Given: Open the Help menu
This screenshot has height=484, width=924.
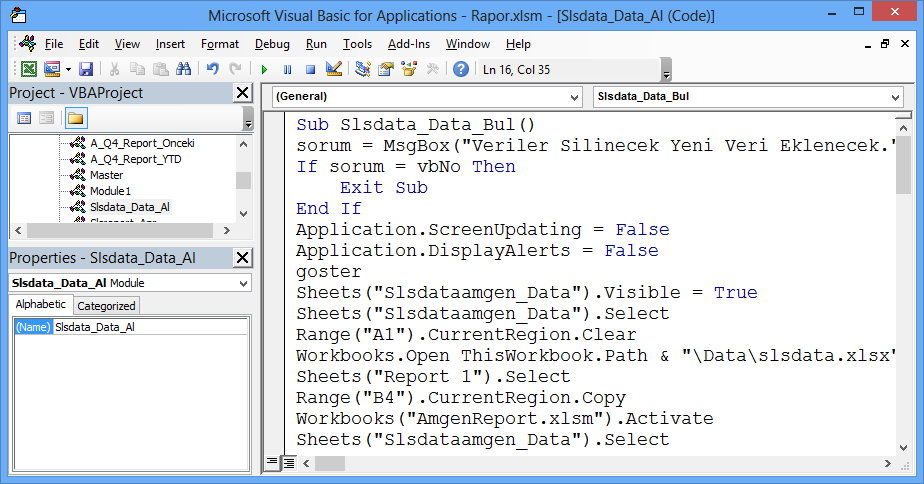Looking at the screenshot, I should click(518, 44).
